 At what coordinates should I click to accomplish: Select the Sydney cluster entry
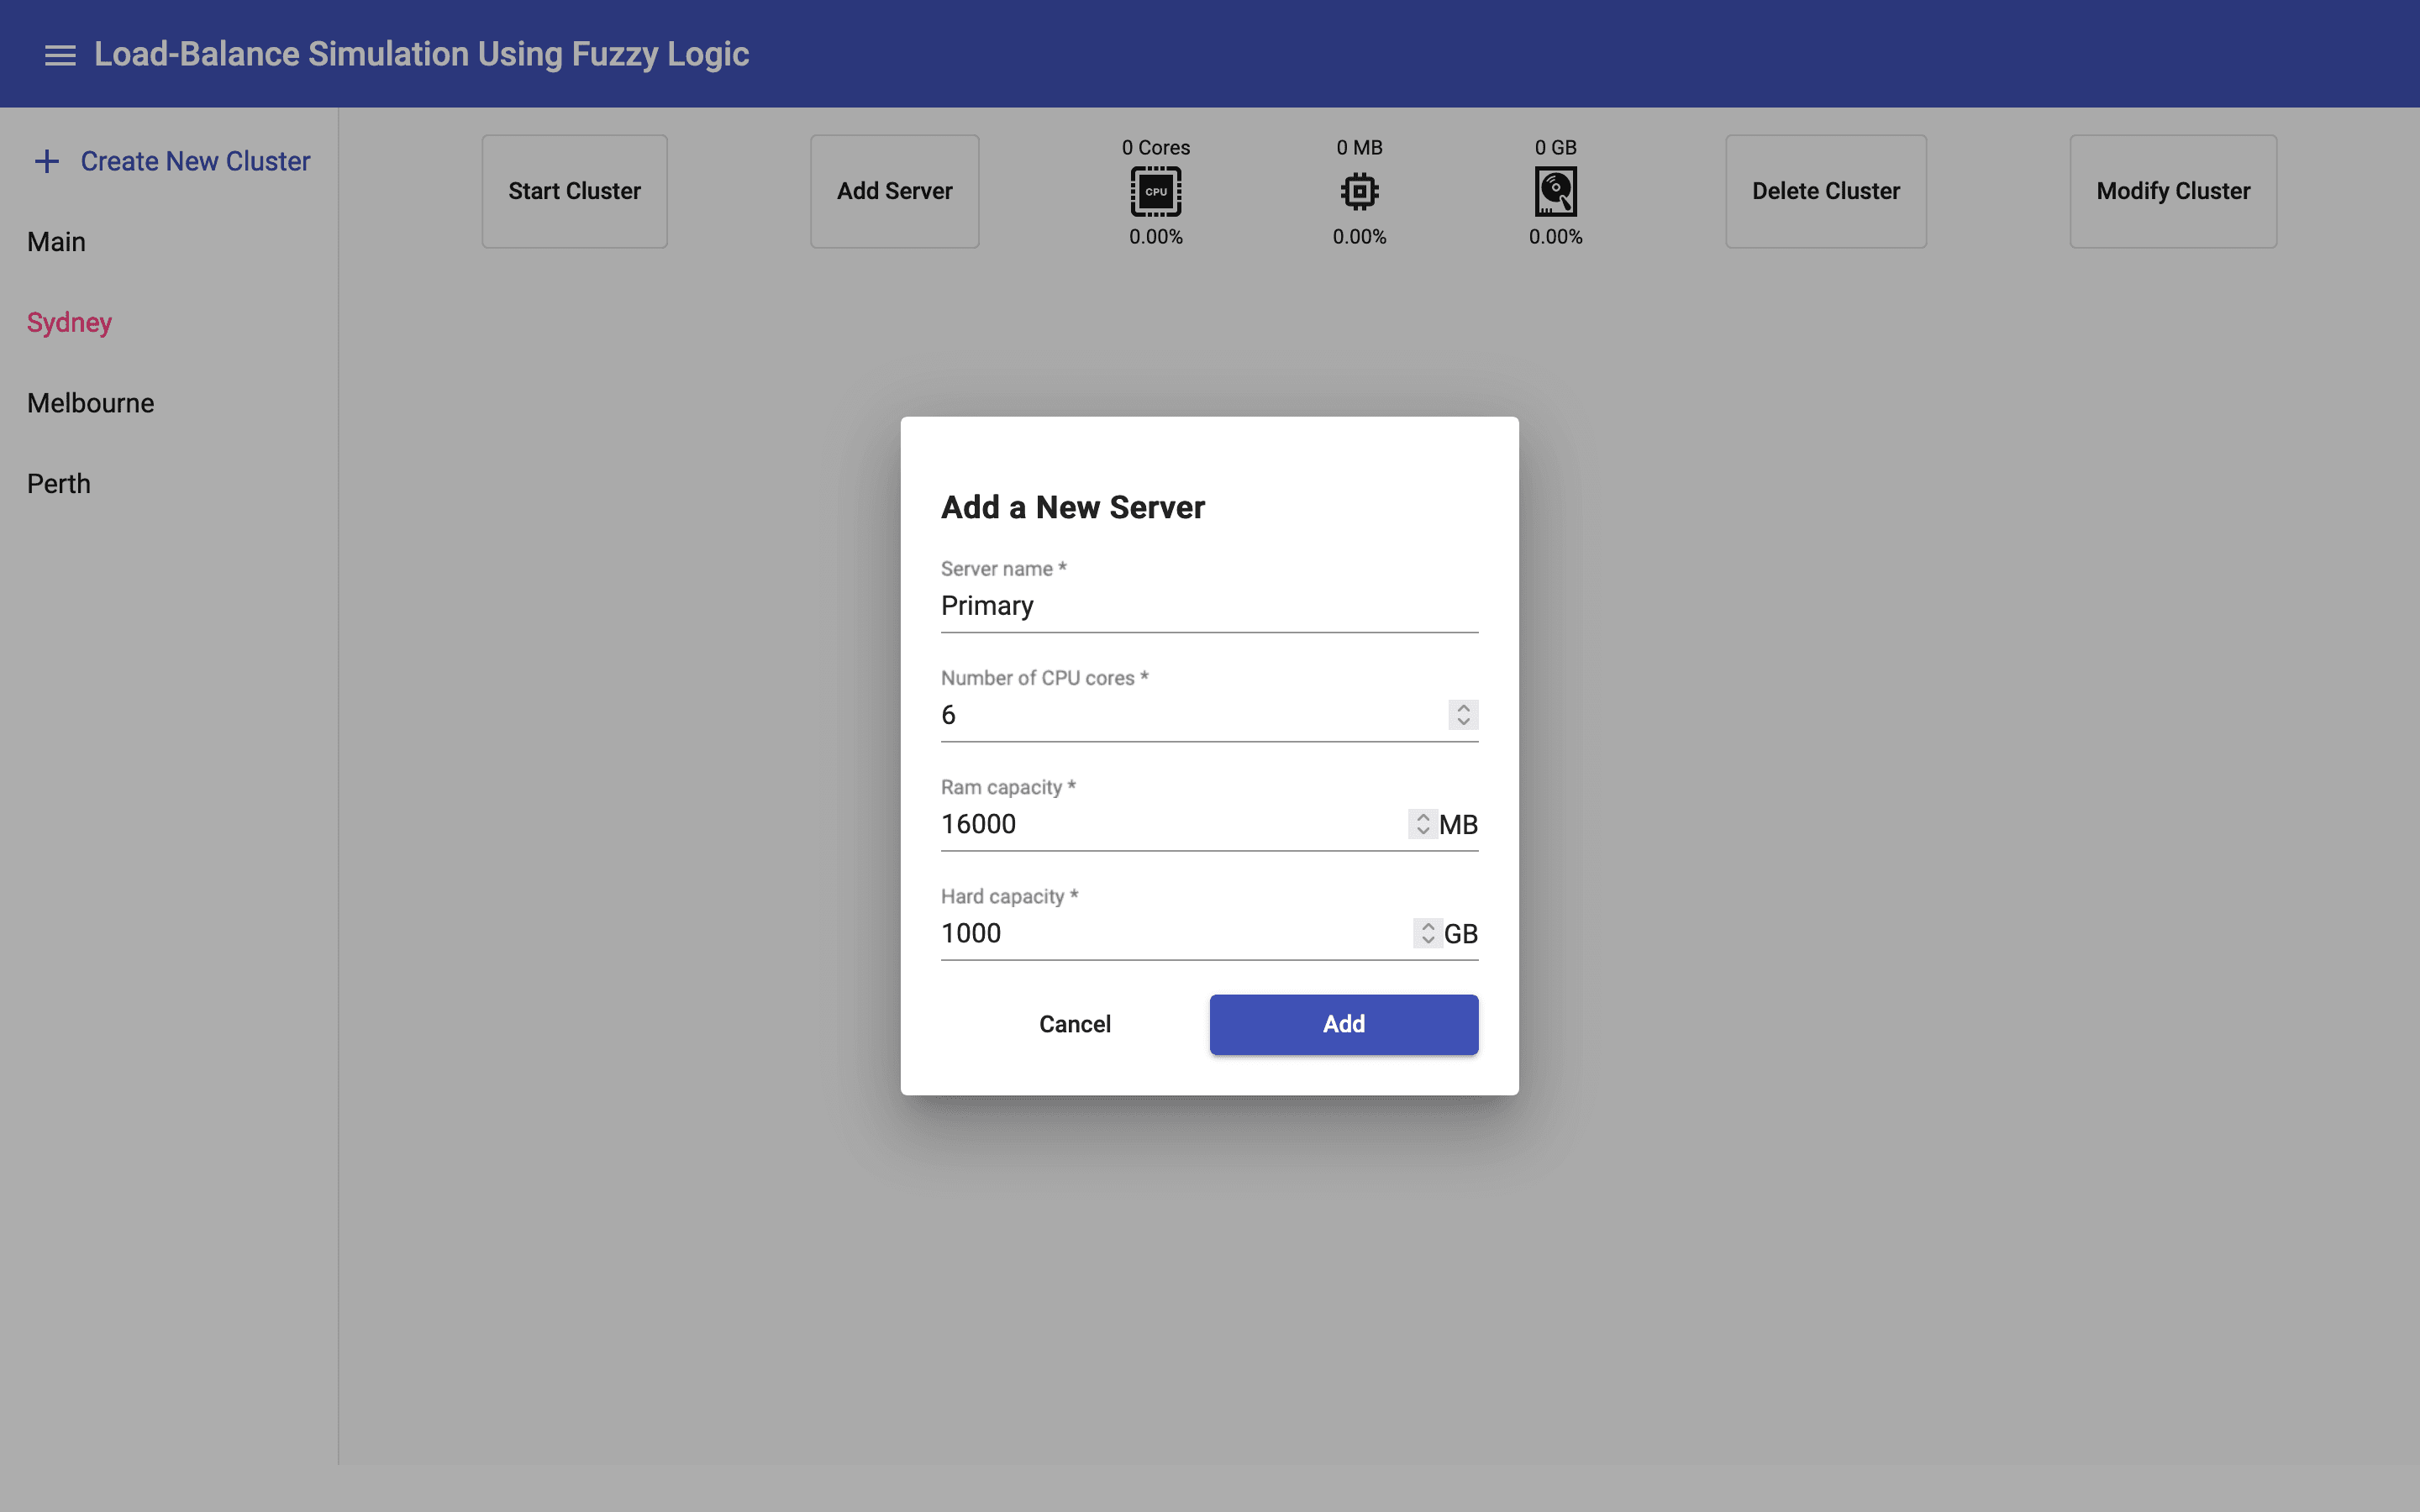69,322
